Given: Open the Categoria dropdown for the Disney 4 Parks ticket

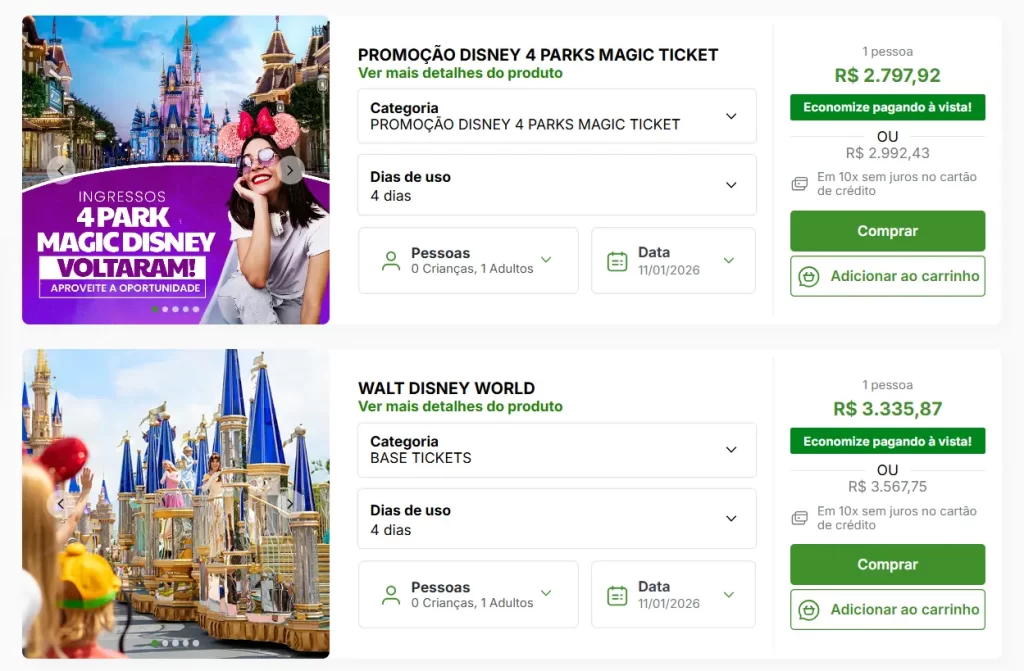Looking at the screenshot, I should [x=557, y=116].
